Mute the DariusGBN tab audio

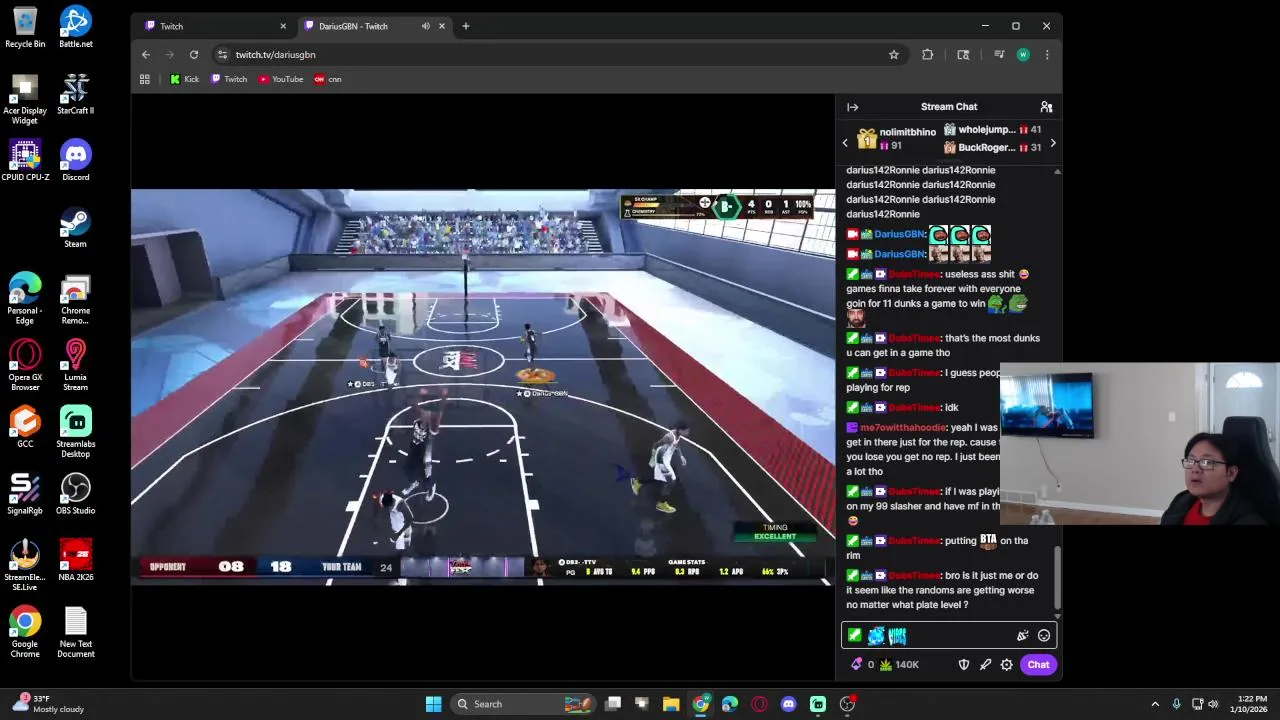click(x=425, y=26)
